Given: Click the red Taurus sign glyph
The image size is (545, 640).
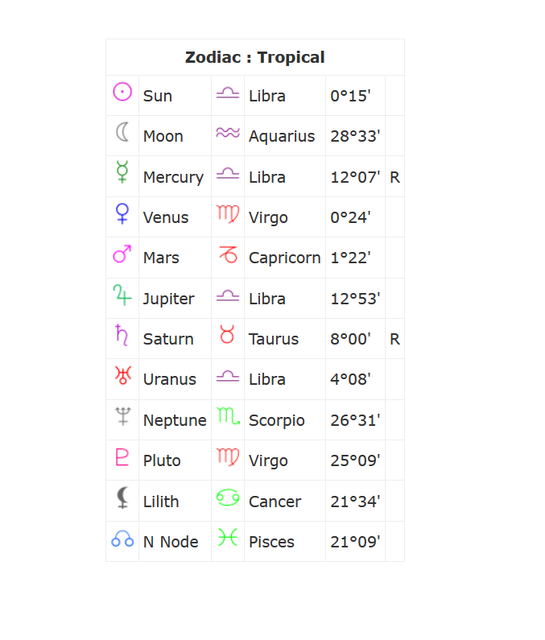Looking at the screenshot, I should [227, 334].
